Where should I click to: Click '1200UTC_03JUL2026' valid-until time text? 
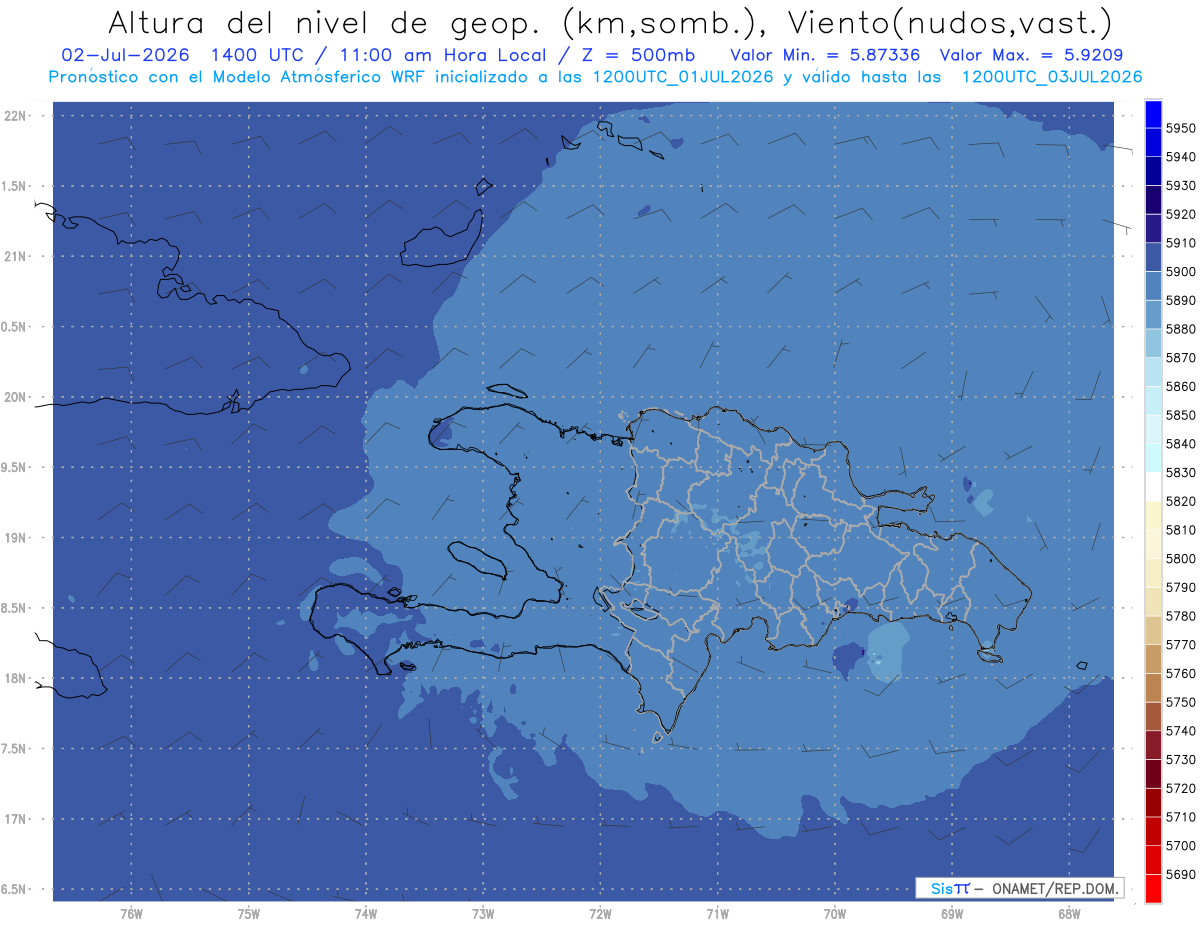(1052, 77)
